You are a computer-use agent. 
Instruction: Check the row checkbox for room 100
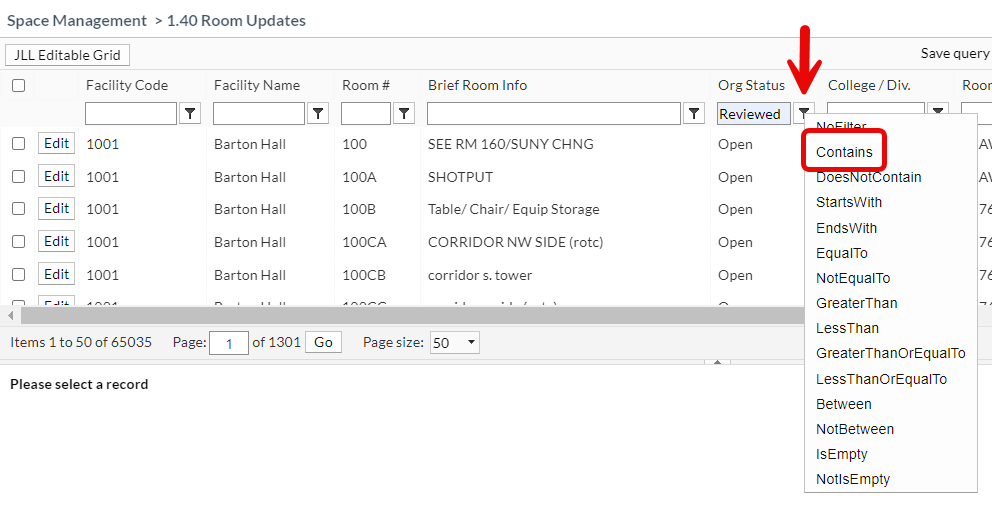tap(18, 144)
